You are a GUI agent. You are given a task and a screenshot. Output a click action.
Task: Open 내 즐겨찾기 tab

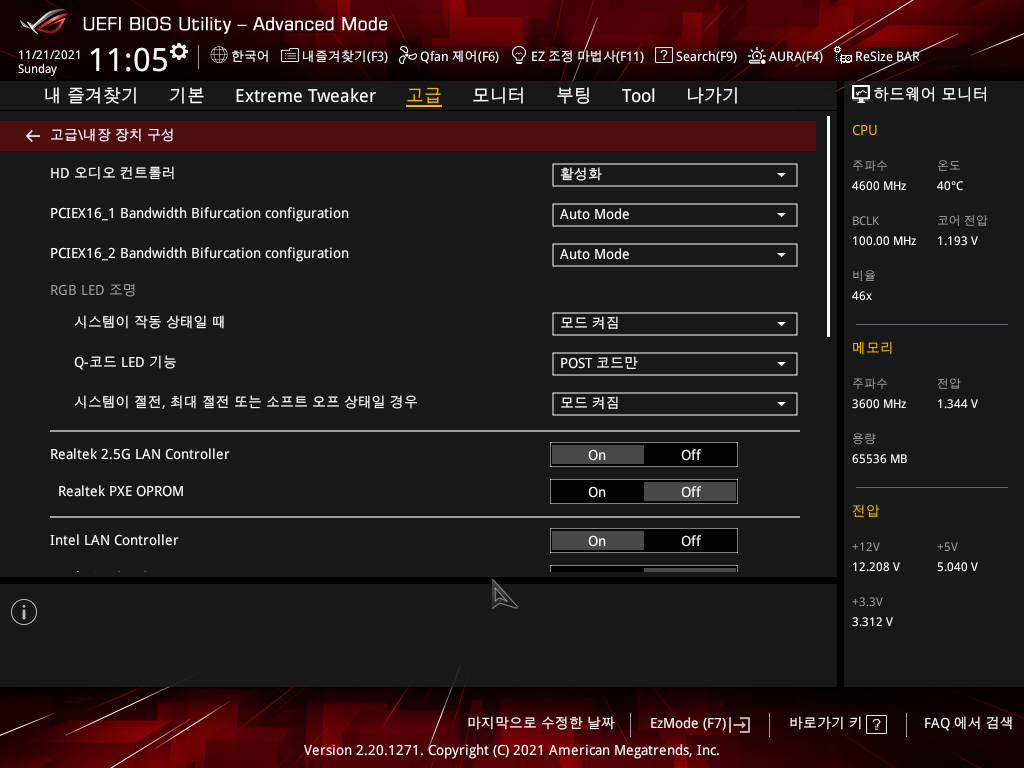click(91, 96)
